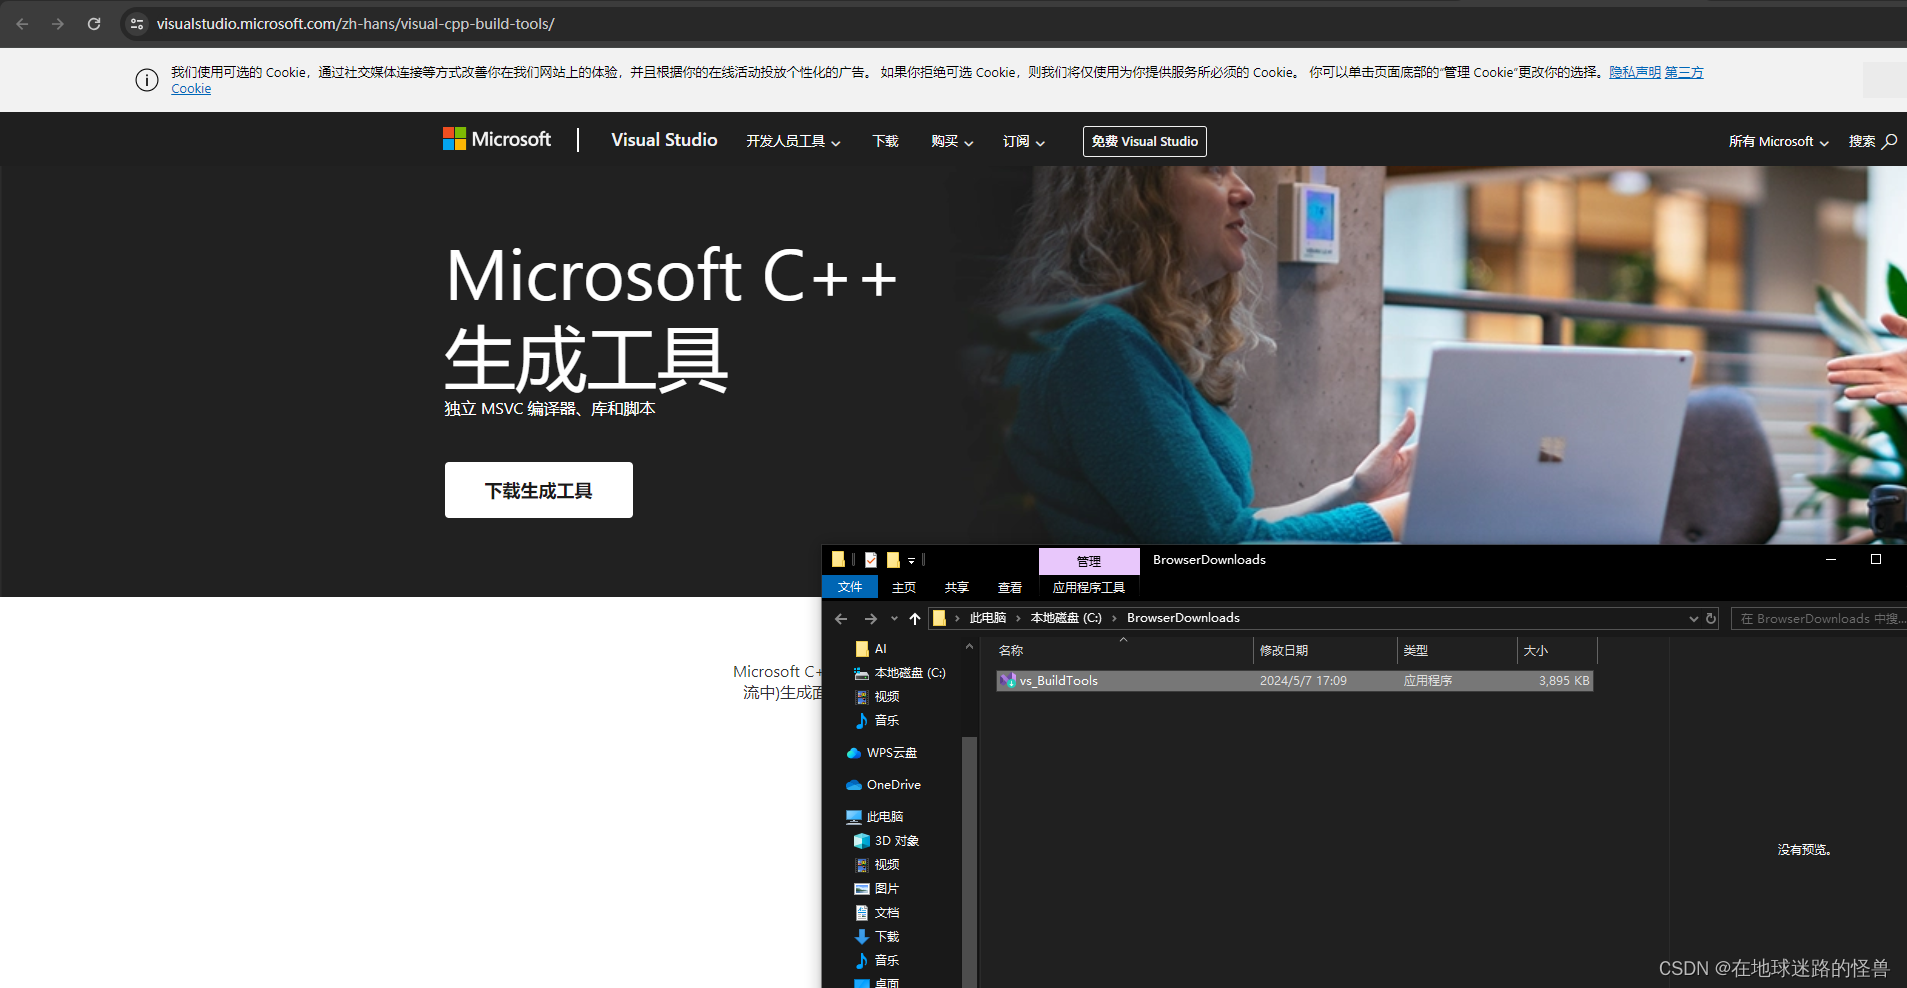1907x988 pixels.
Task: Open OneDrive in navigation pane
Action: coord(884,785)
